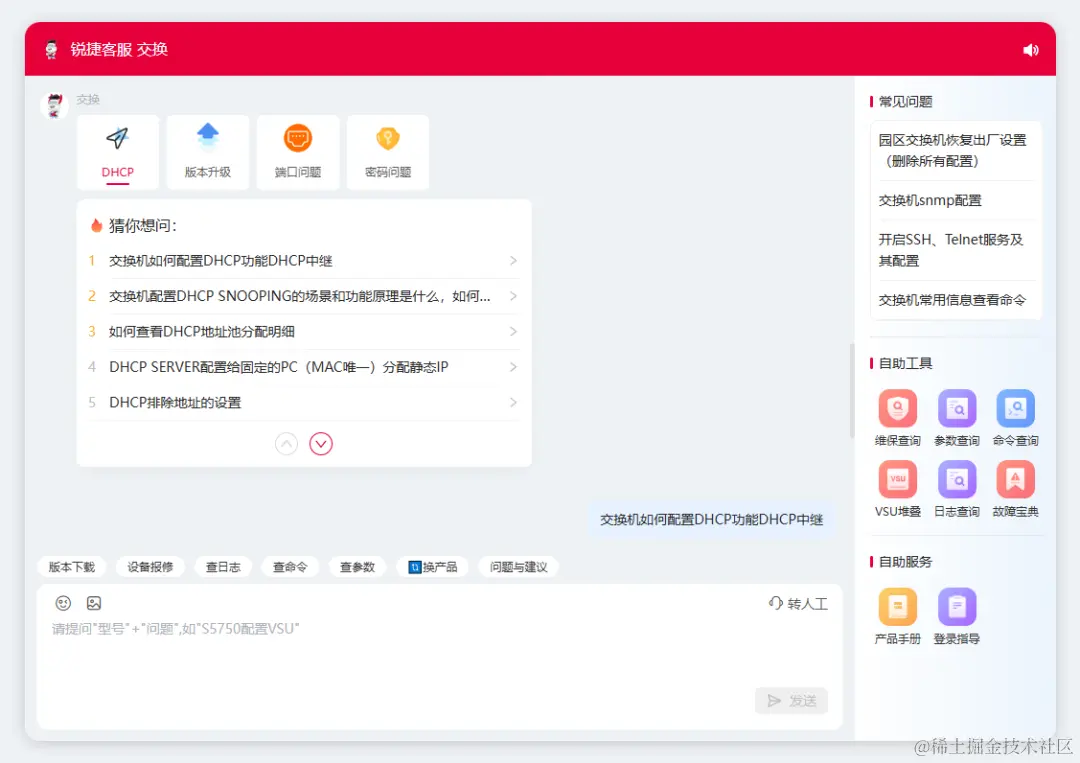Open question DHCP SERVER配置给固定的PC

tap(303, 367)
